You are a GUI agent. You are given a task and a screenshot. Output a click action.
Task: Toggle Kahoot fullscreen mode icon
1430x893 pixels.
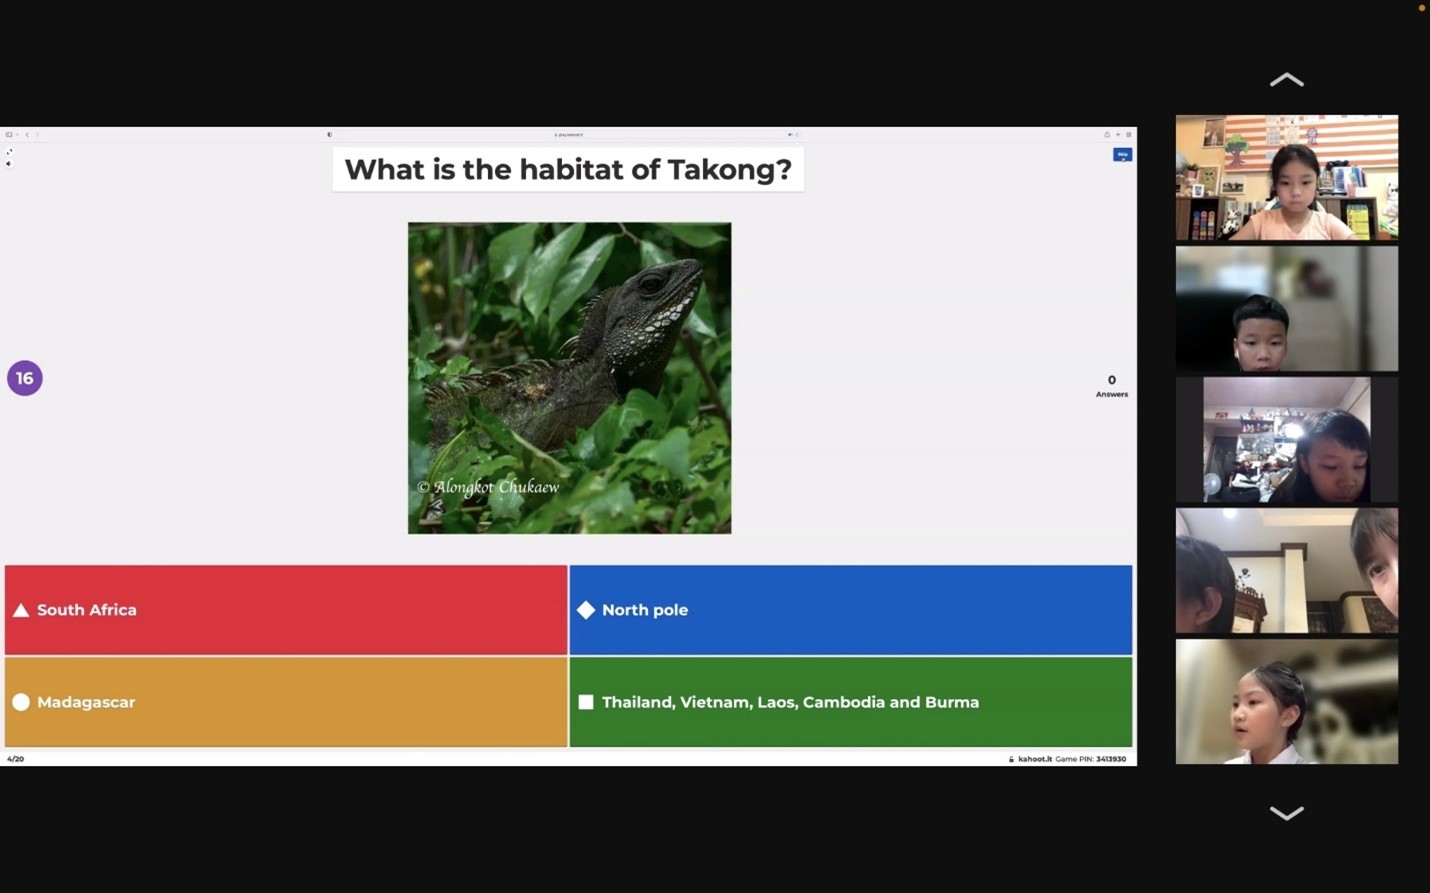point(9,152)
